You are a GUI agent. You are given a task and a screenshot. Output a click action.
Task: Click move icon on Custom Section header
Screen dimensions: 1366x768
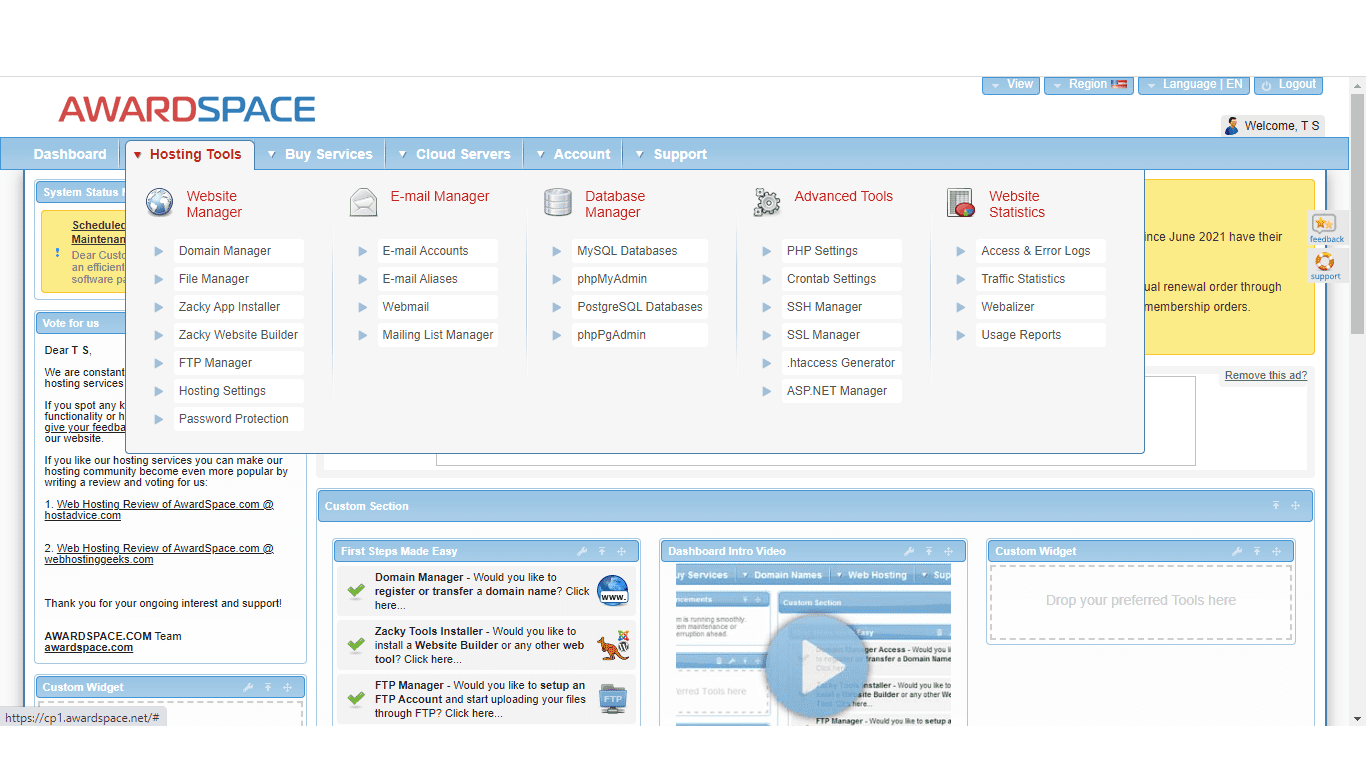1295,506
